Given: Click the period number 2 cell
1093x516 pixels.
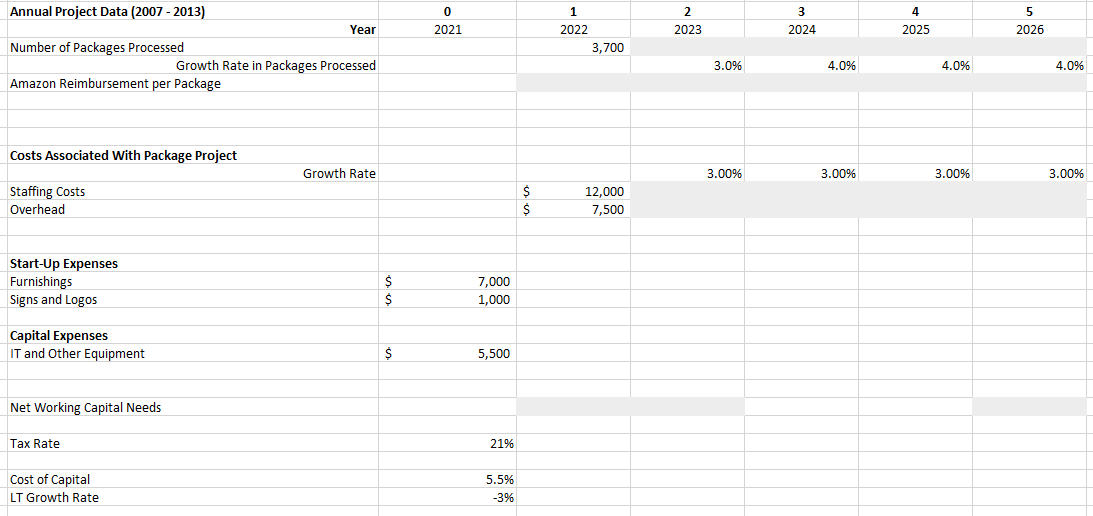Looking at the screenshot, I should 687,11.
